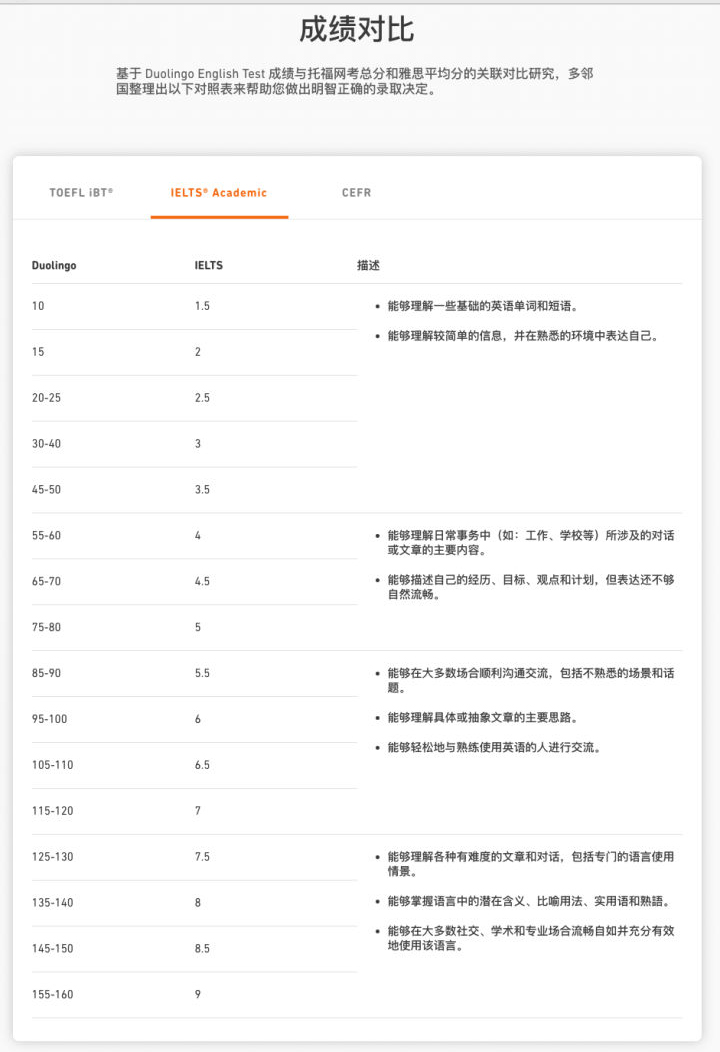Select IELTS score 7.5 cell

tap(202, 857)
